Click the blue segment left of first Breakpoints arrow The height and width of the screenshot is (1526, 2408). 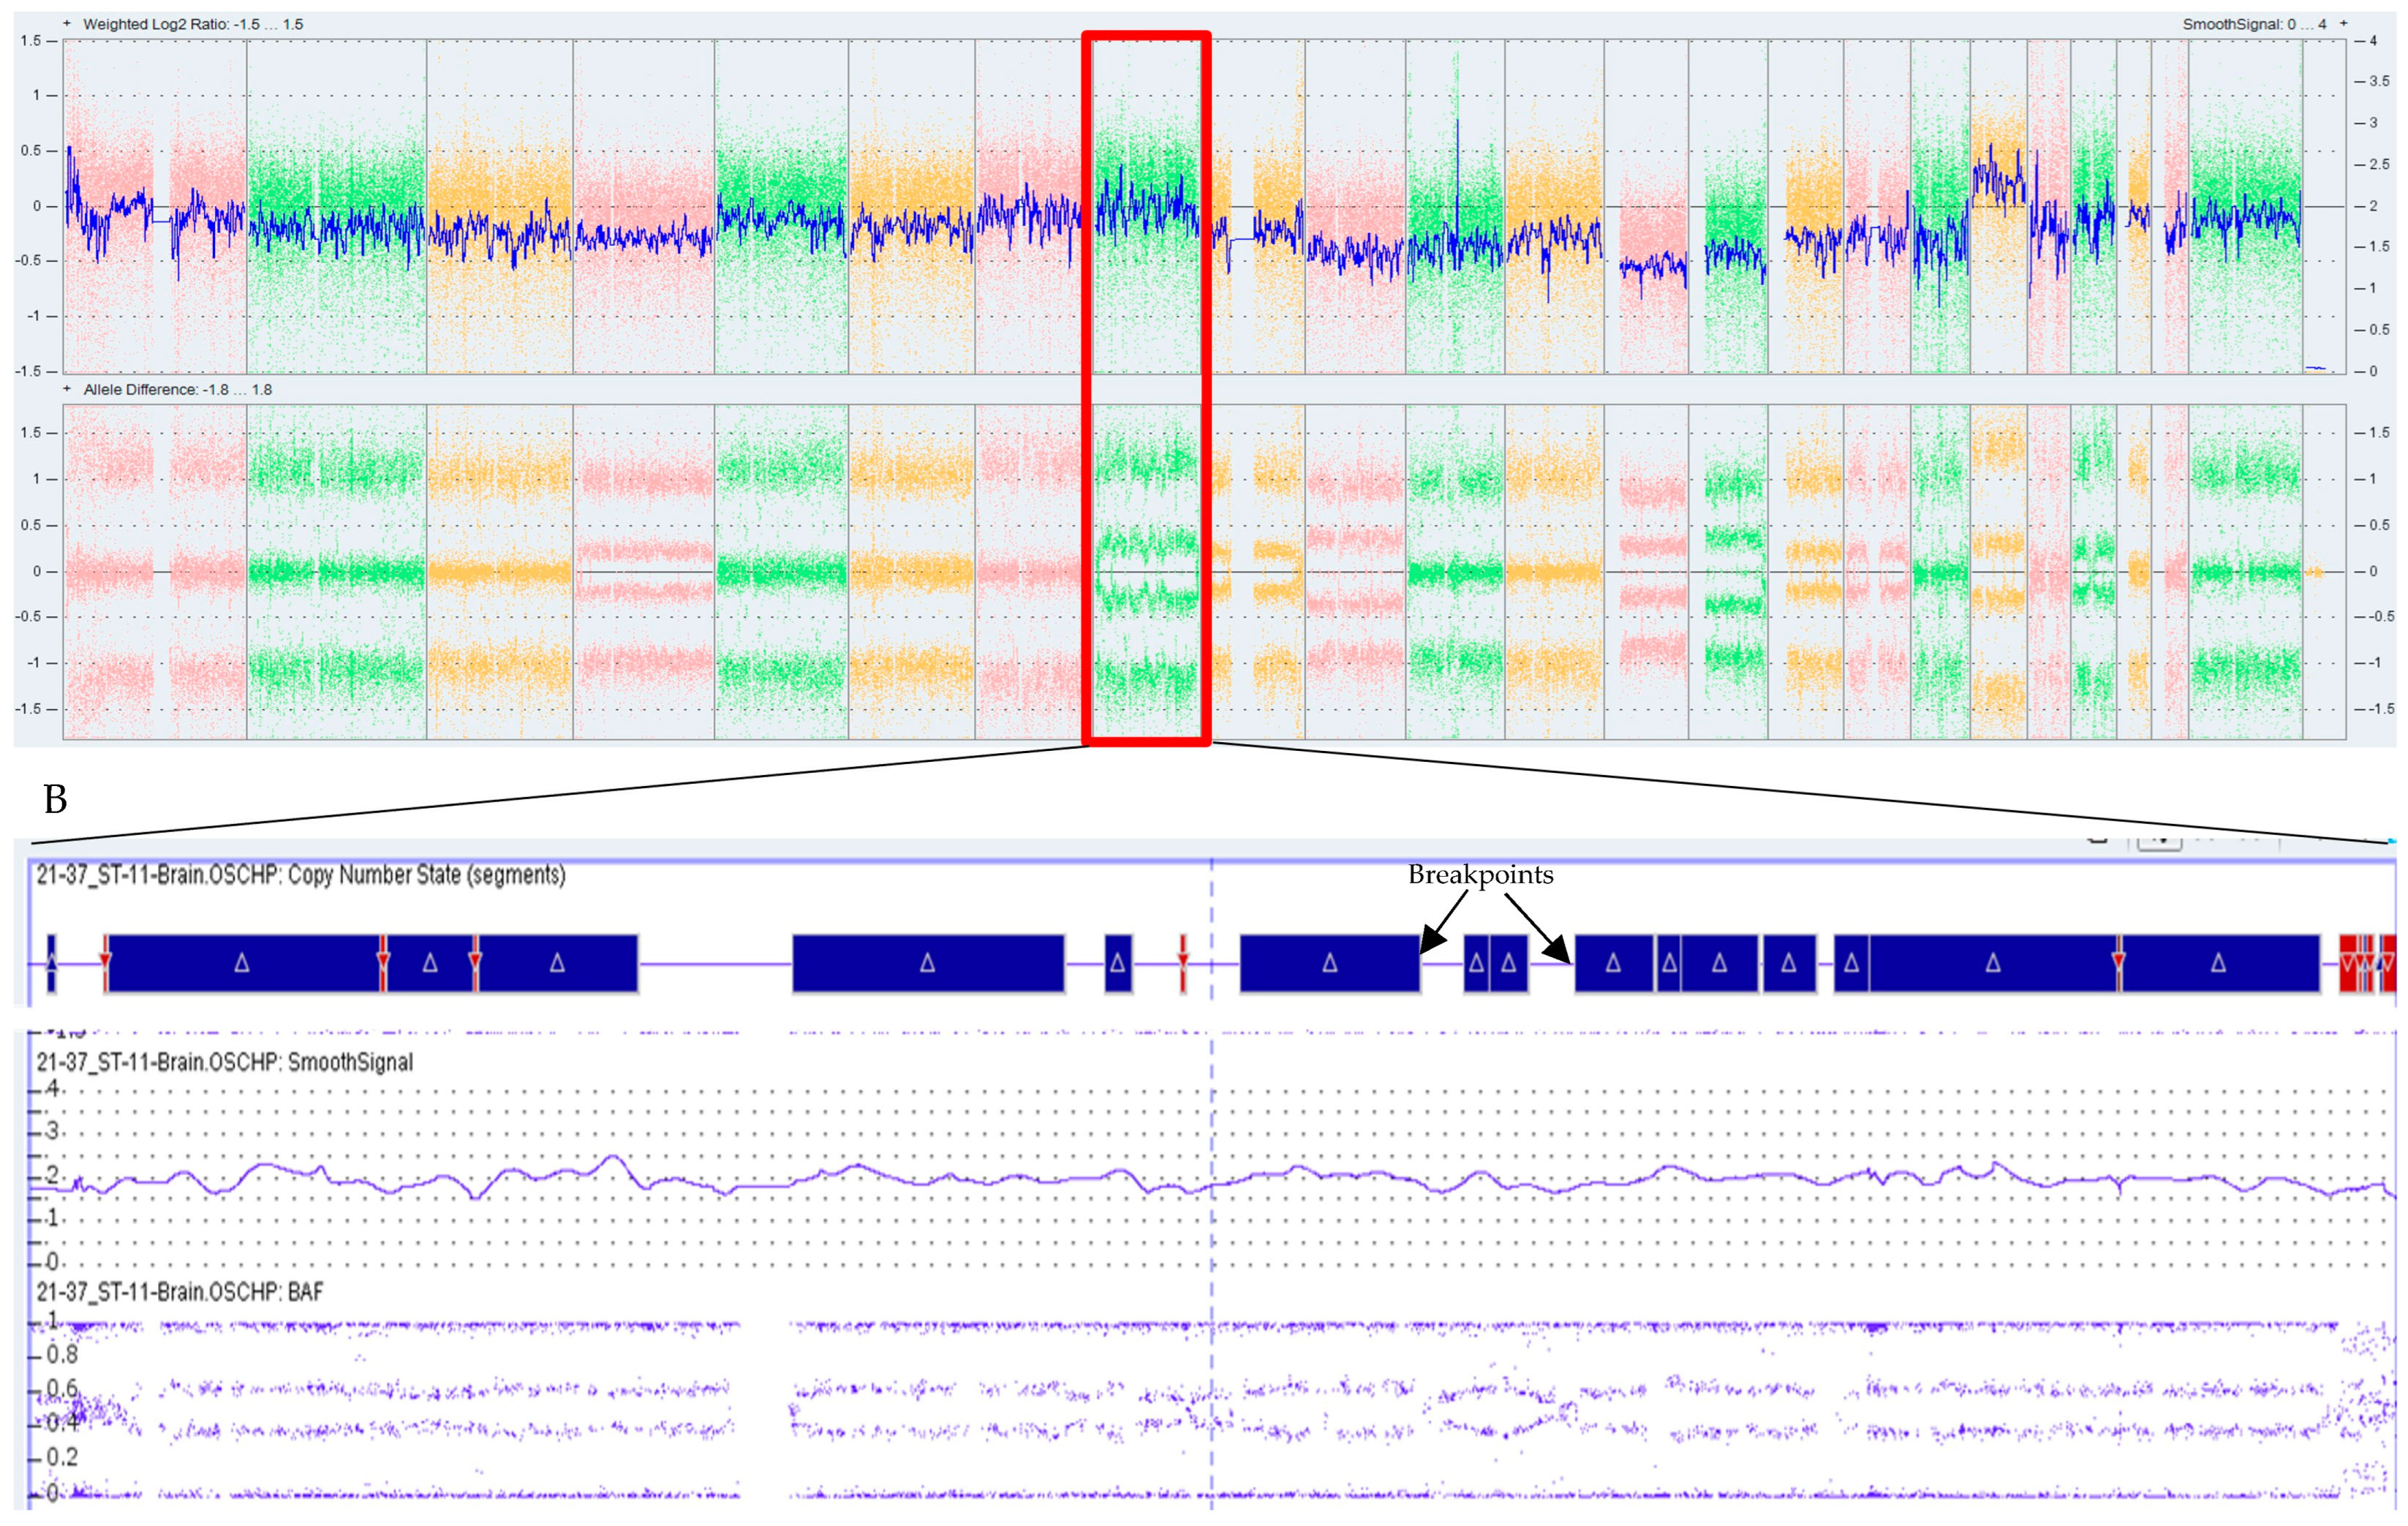(1329, 963)
